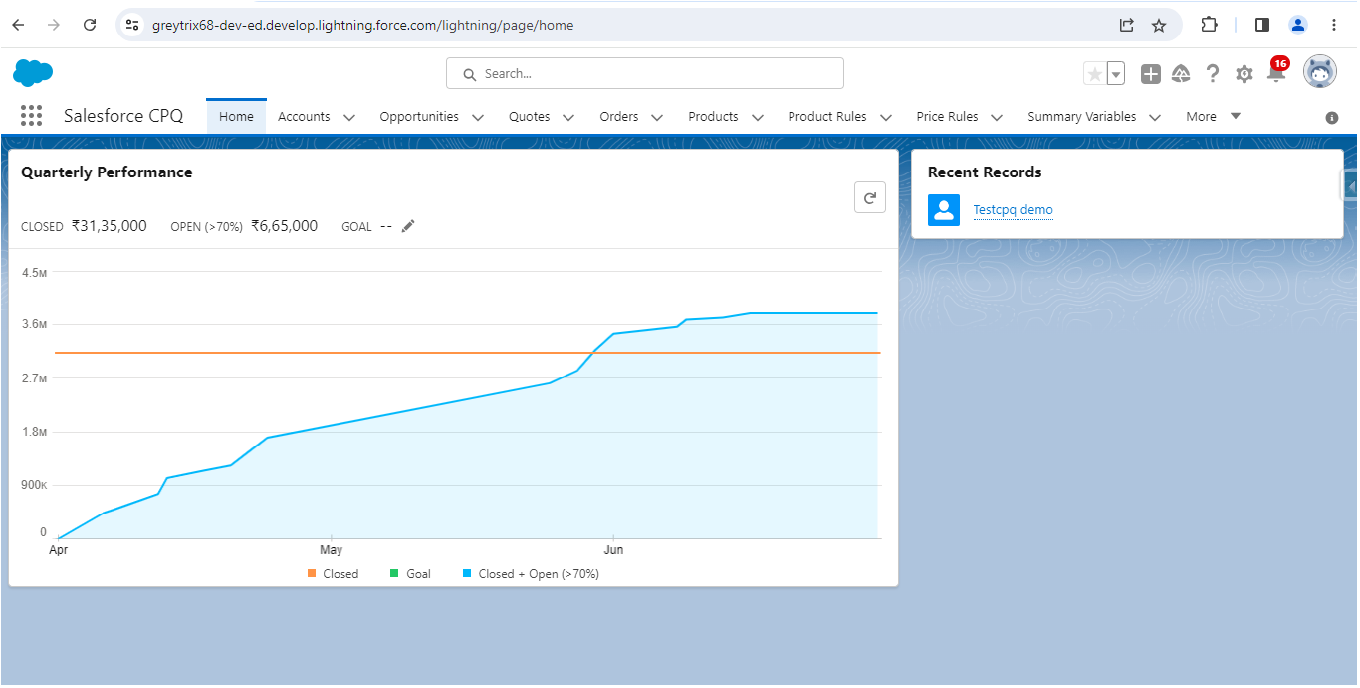Refresh the Quarterly Performance chart

click(869, 198)
